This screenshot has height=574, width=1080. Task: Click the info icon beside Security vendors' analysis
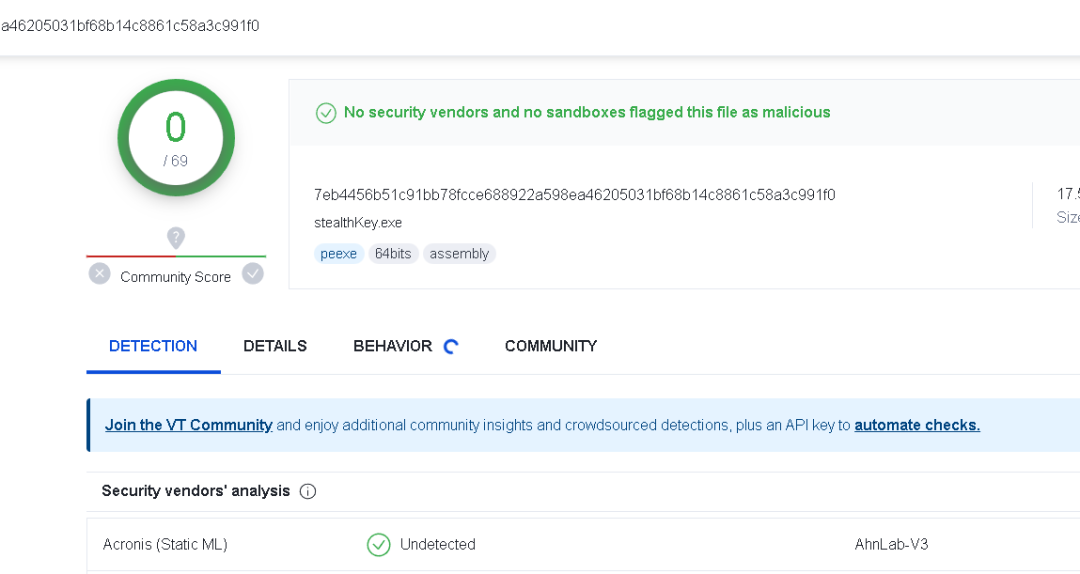click(x=308, y=491)
